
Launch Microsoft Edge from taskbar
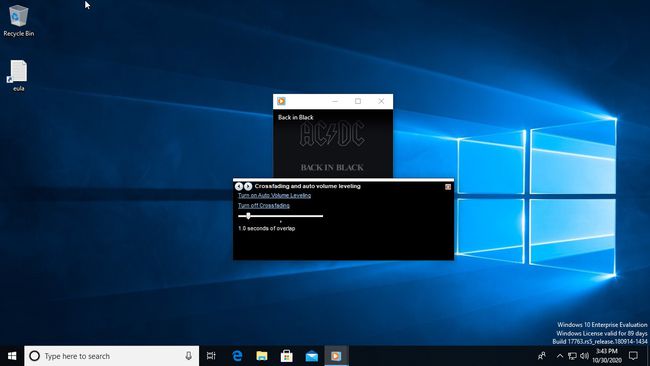tap(237, 356)
